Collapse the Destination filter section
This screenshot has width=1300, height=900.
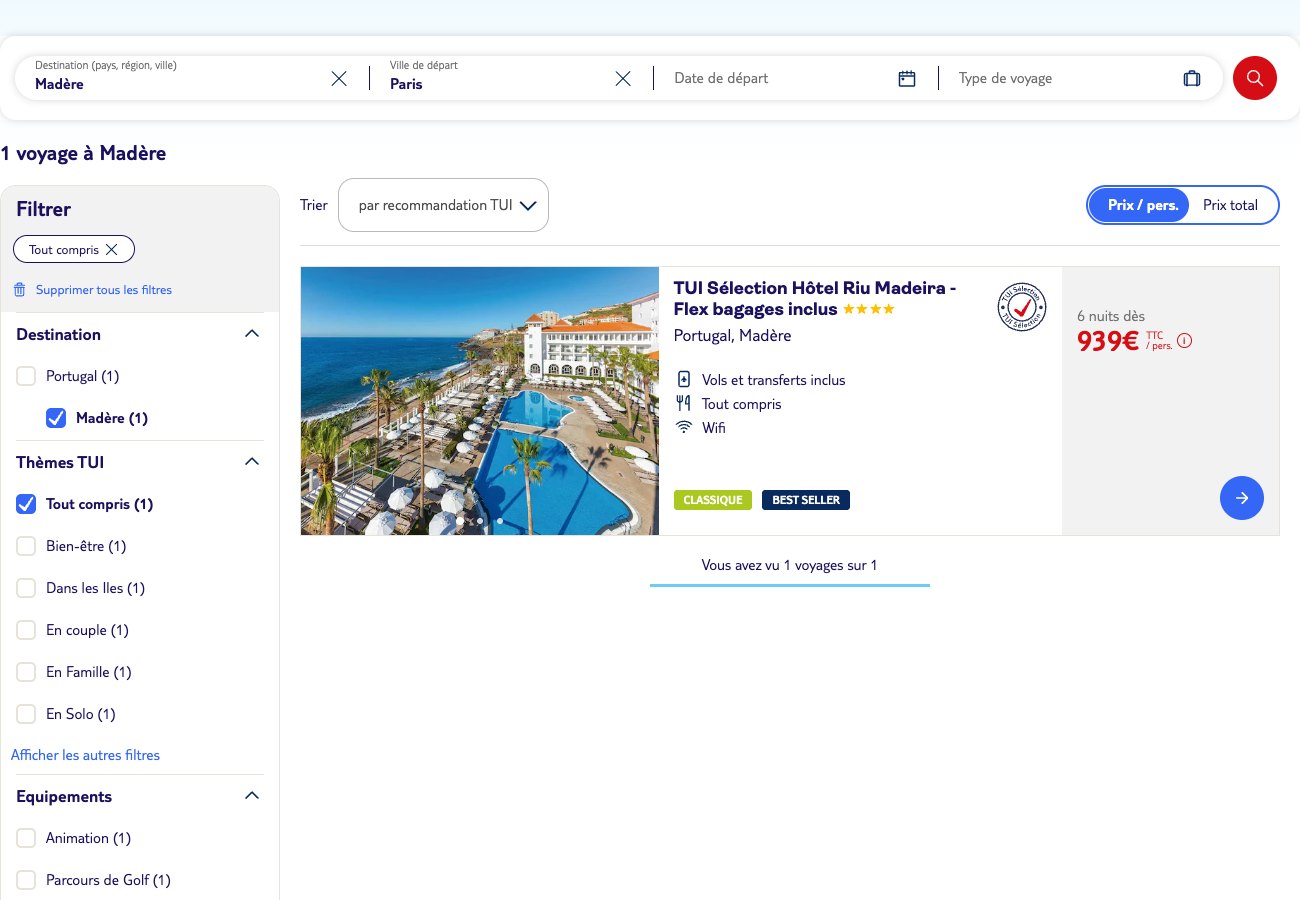(252, 334)
